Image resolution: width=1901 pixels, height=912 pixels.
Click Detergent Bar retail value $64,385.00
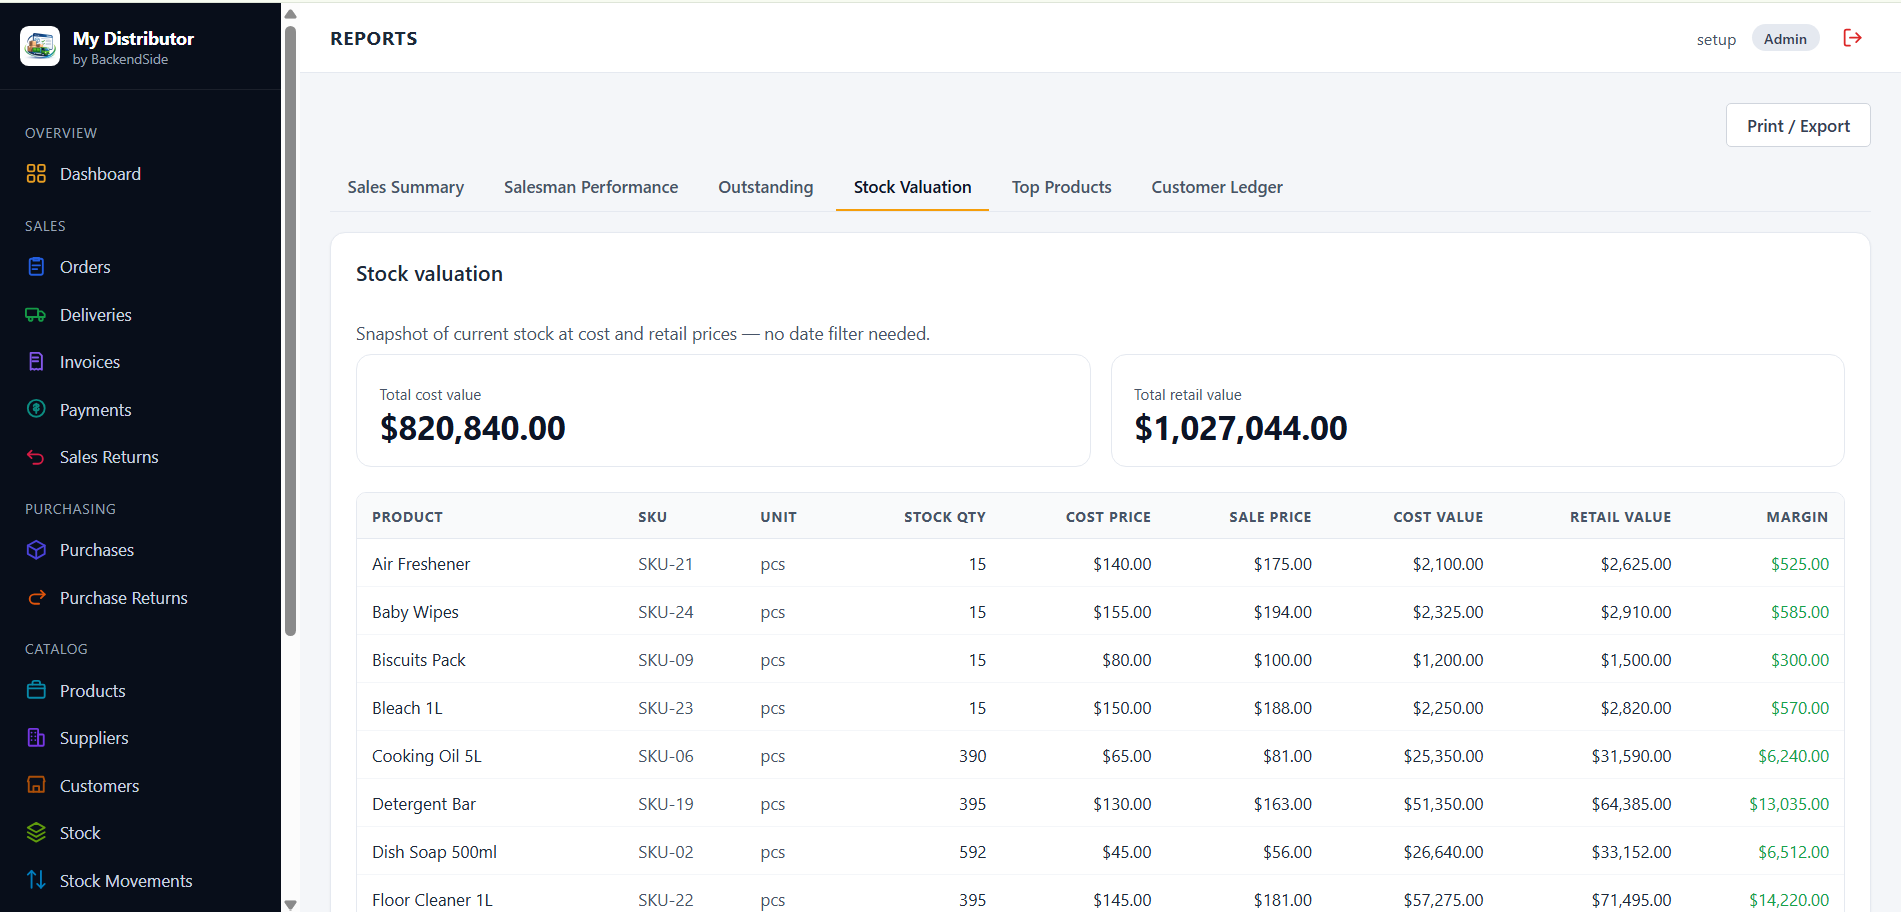click(1631, 804)
